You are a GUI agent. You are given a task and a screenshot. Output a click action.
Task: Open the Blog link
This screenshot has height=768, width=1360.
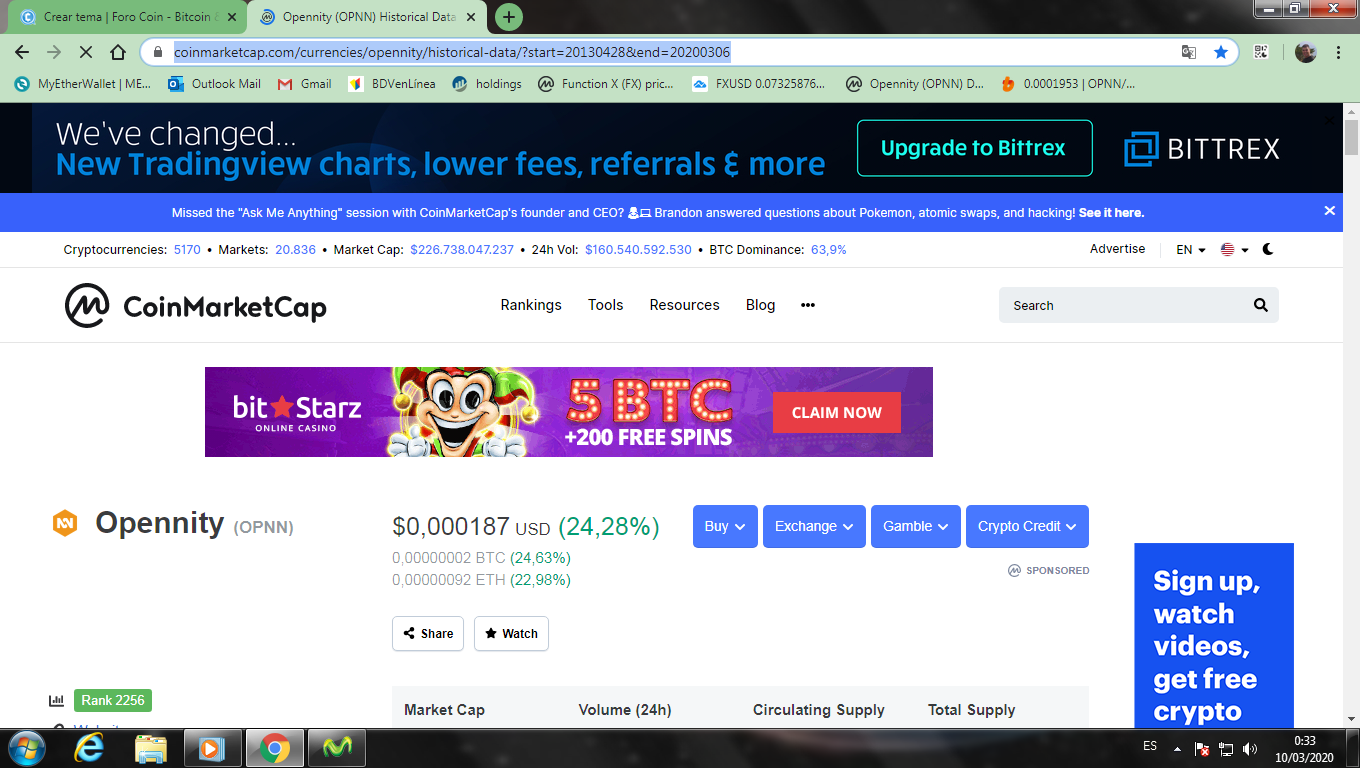[760, 305]
